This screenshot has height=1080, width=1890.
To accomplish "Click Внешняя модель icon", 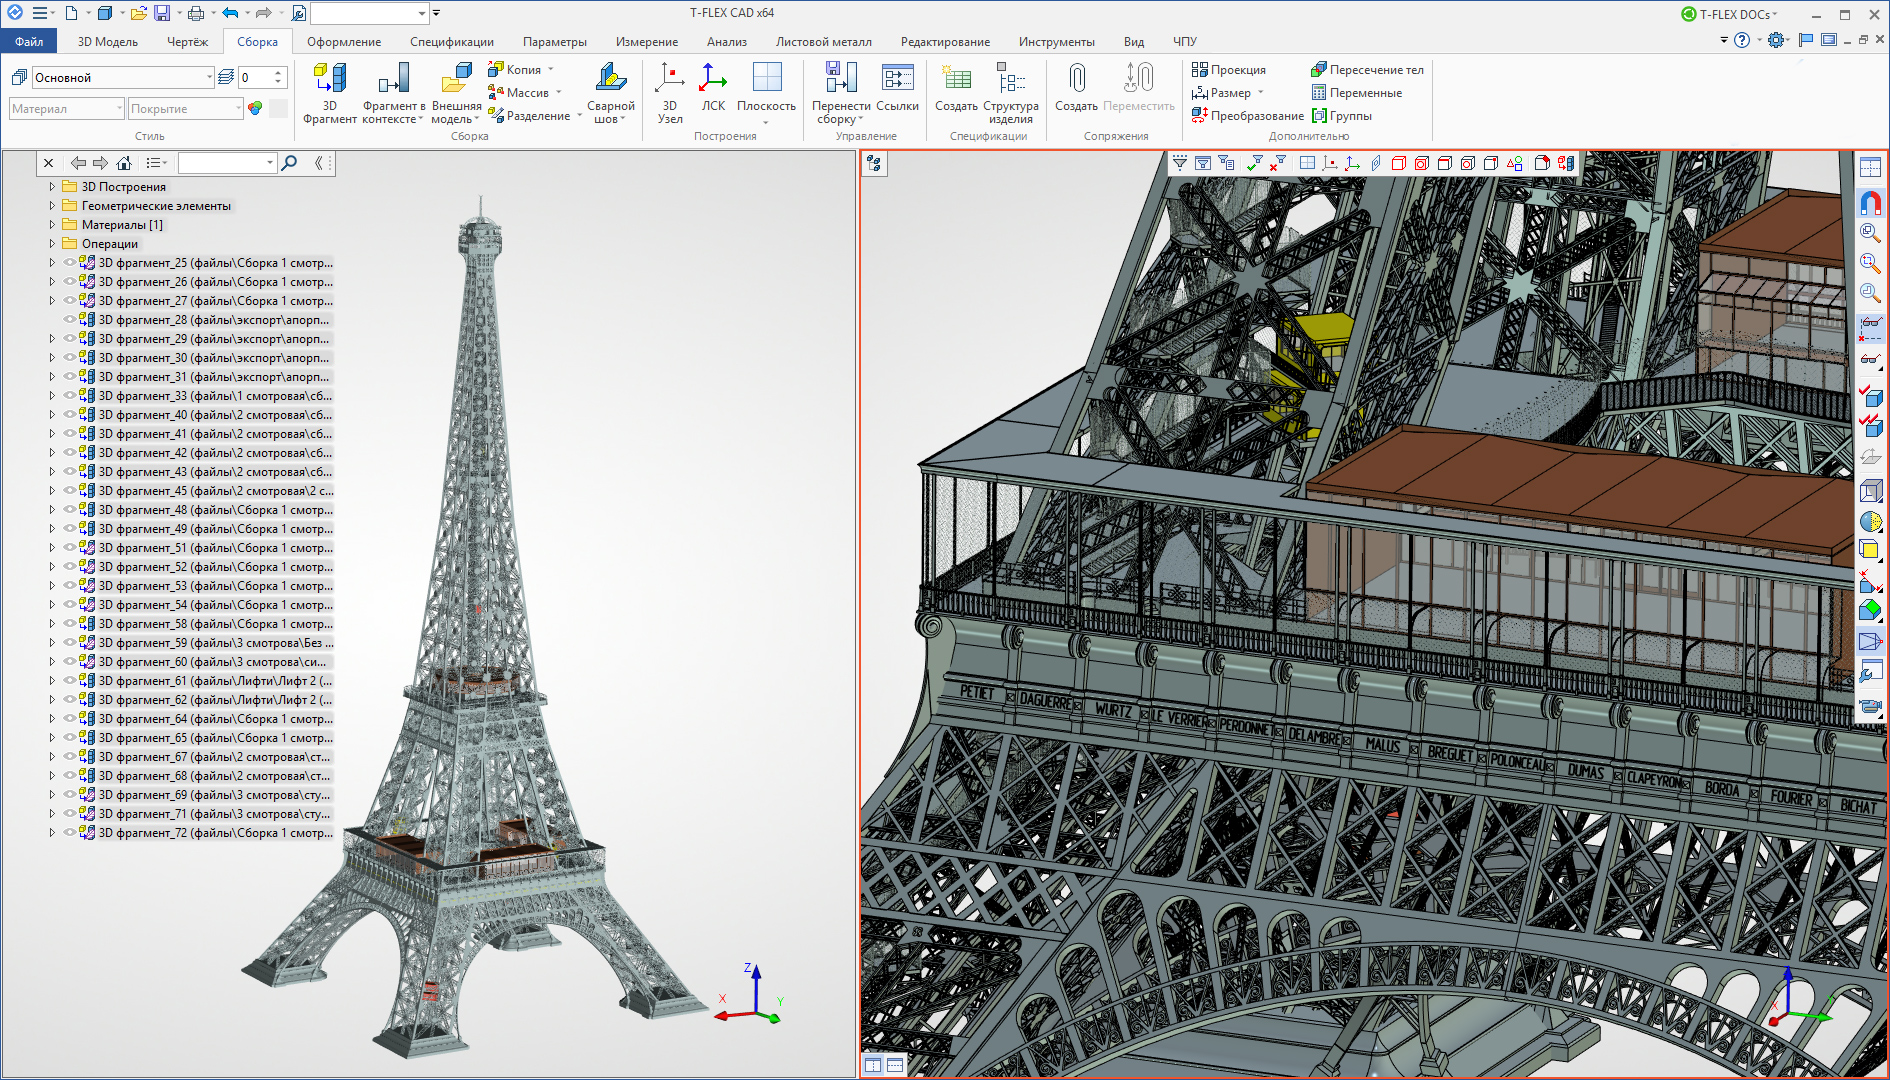I will point(456,92).
